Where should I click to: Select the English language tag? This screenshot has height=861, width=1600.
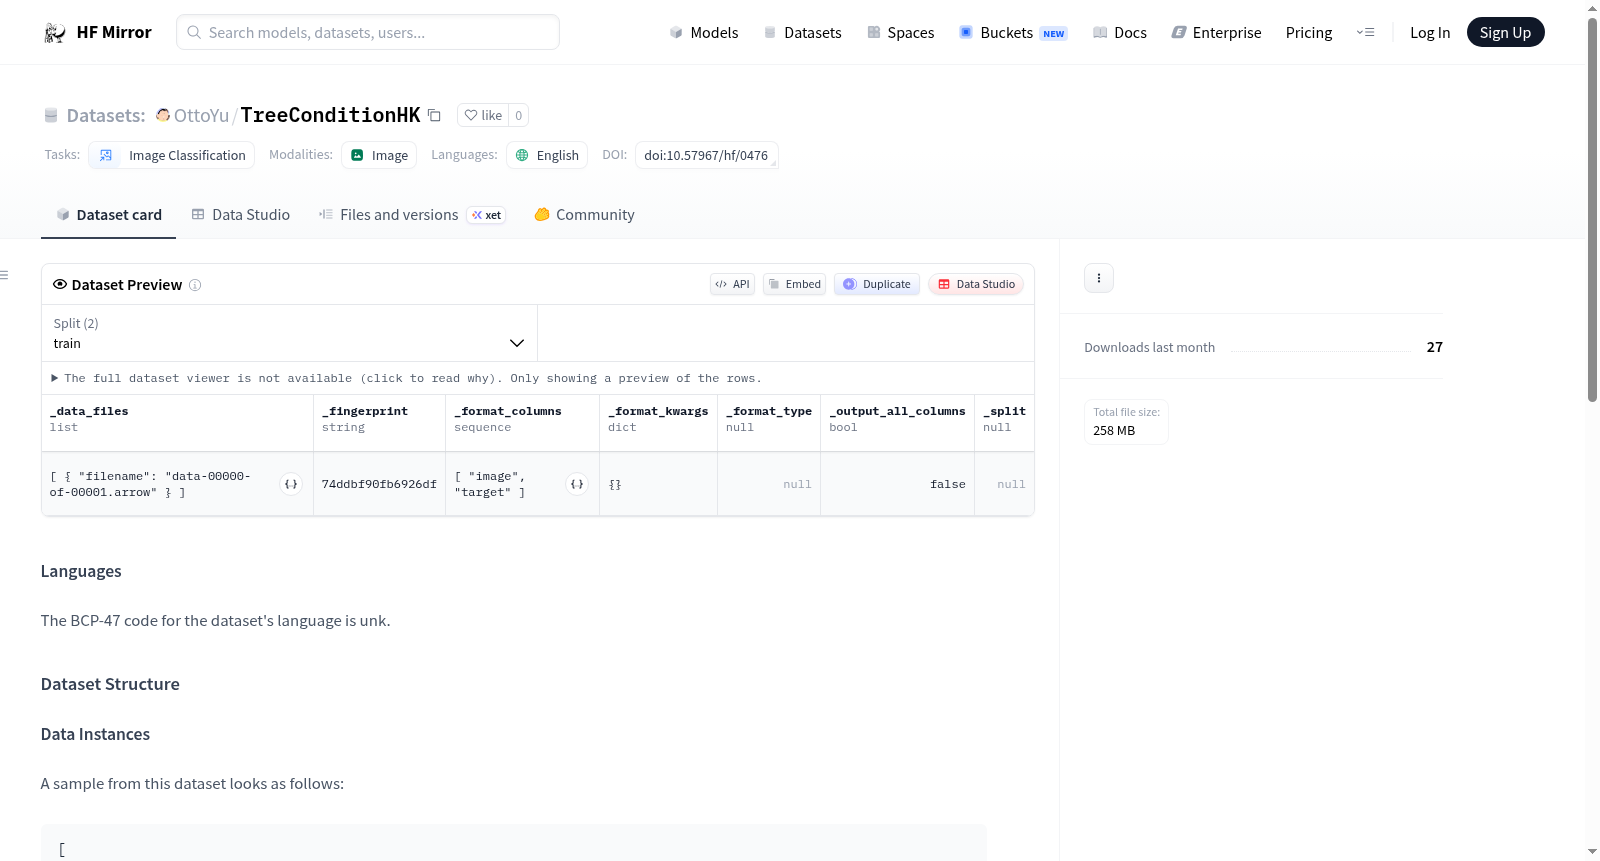click(x=547, y=155)
